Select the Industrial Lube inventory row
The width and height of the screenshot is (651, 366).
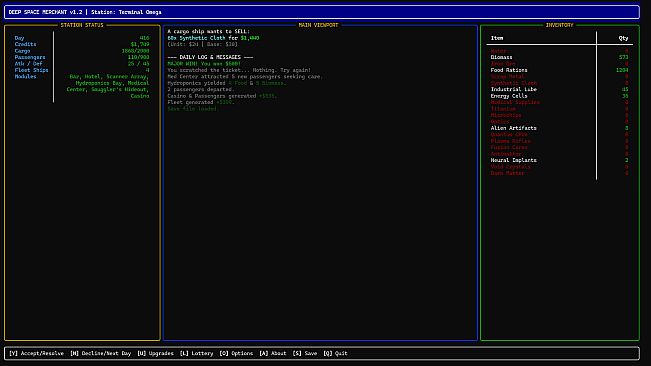pos(559,89)
